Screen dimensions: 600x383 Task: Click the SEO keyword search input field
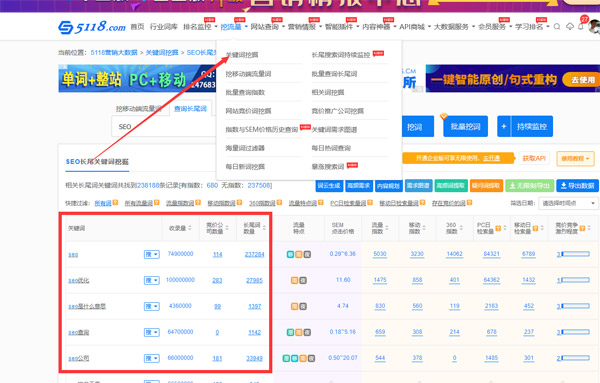(x=164, y=126)
